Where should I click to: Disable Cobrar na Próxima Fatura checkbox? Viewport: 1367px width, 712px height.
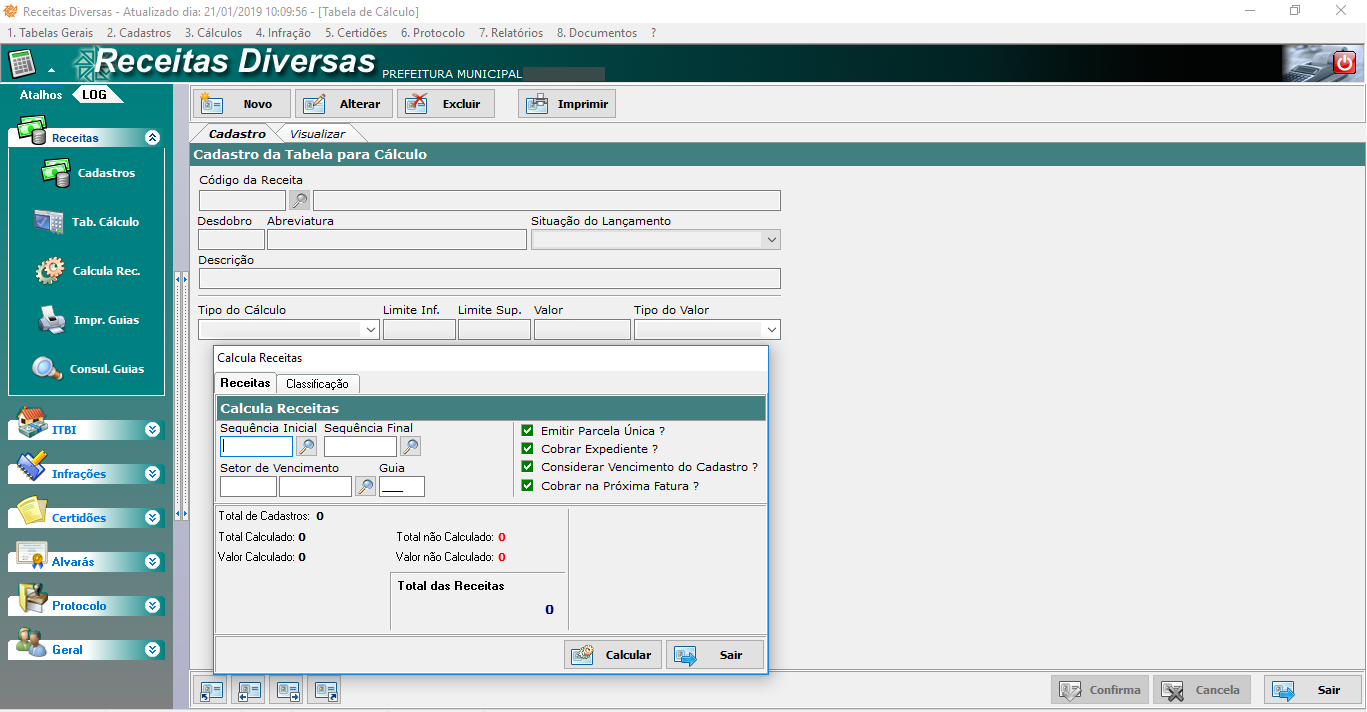pos(528,486)
